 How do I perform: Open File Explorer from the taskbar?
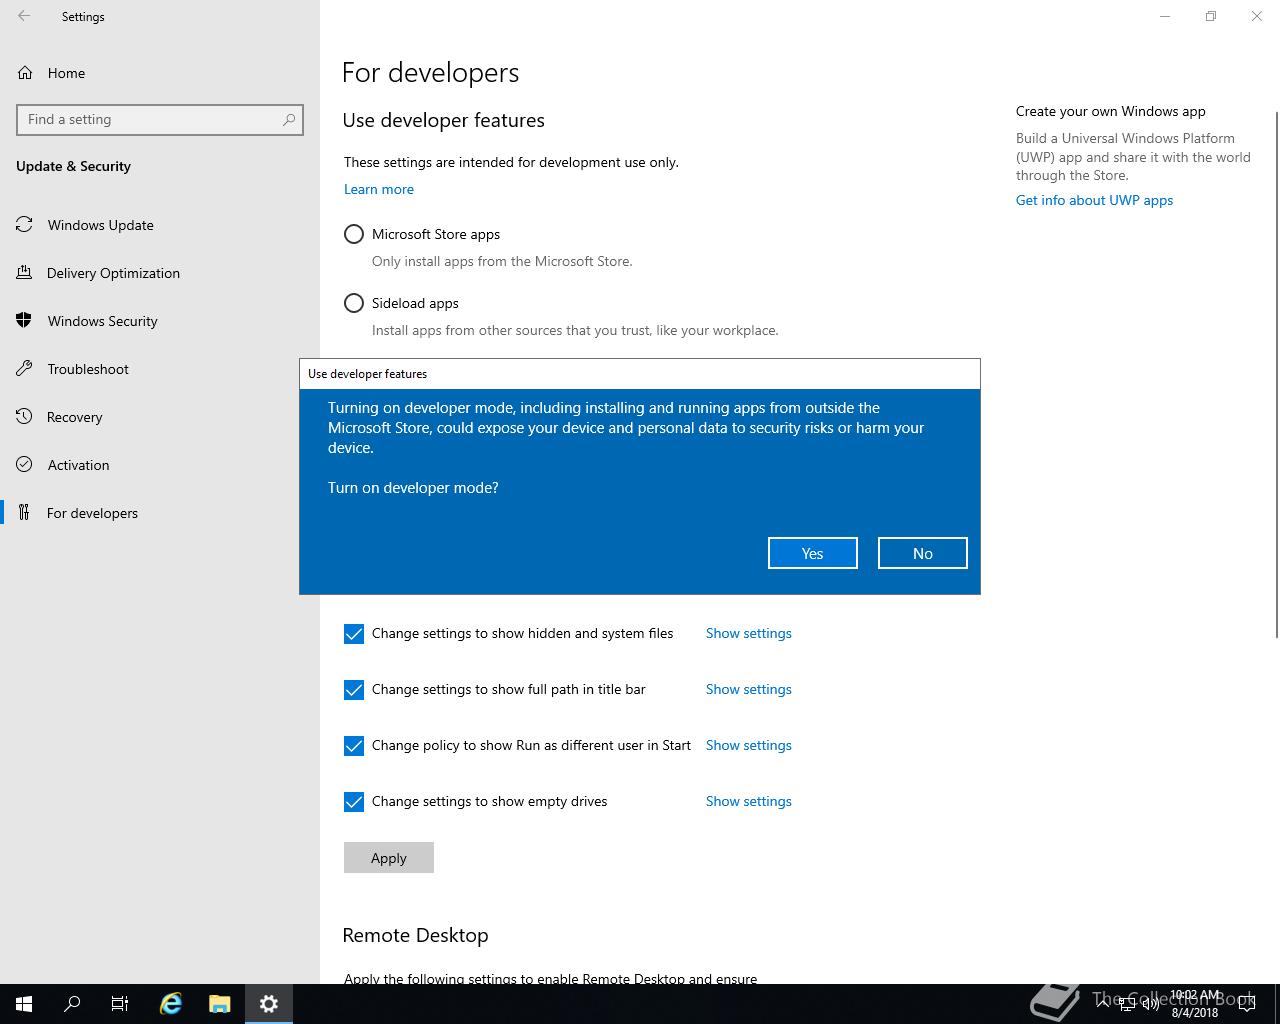[x=220, y=1004]
